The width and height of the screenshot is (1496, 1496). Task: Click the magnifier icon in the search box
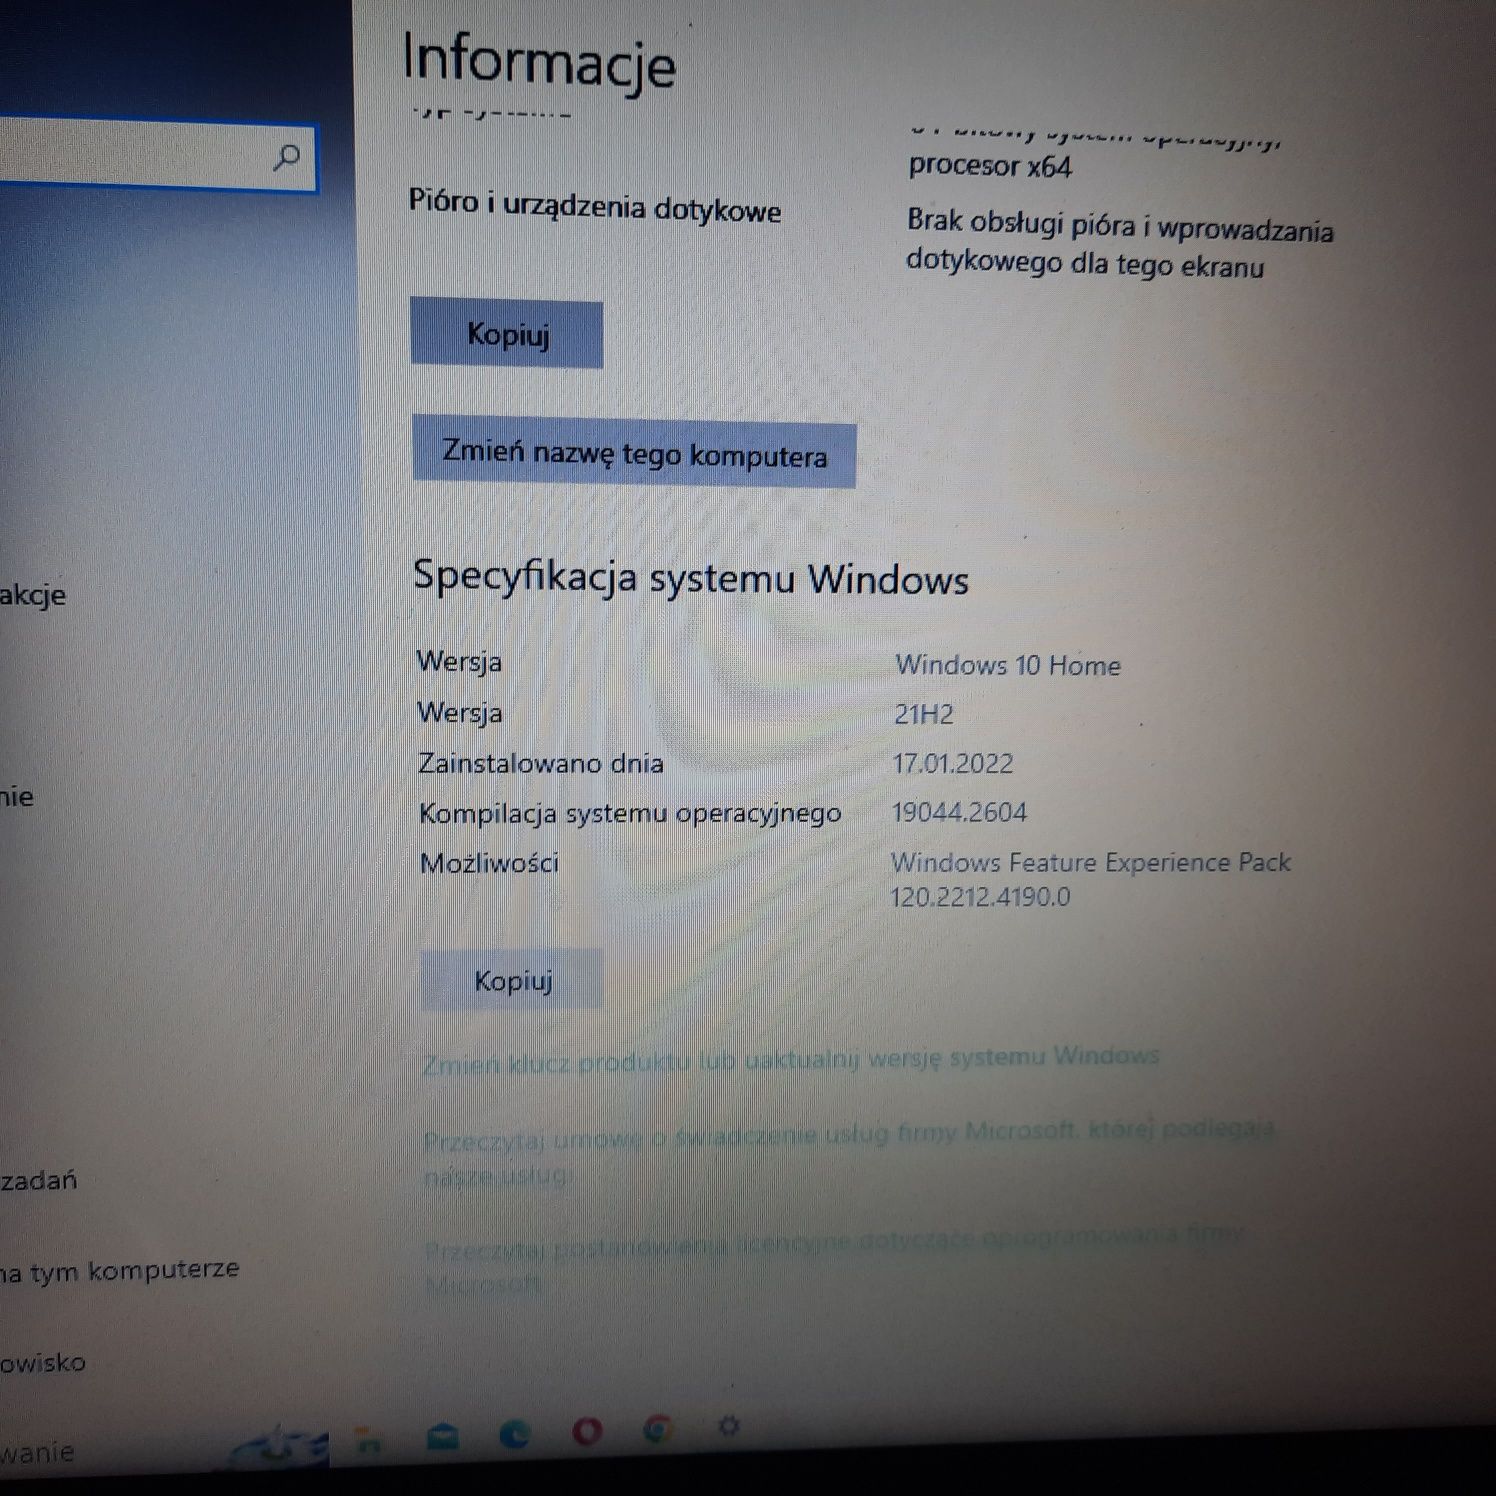pos(287,157)
